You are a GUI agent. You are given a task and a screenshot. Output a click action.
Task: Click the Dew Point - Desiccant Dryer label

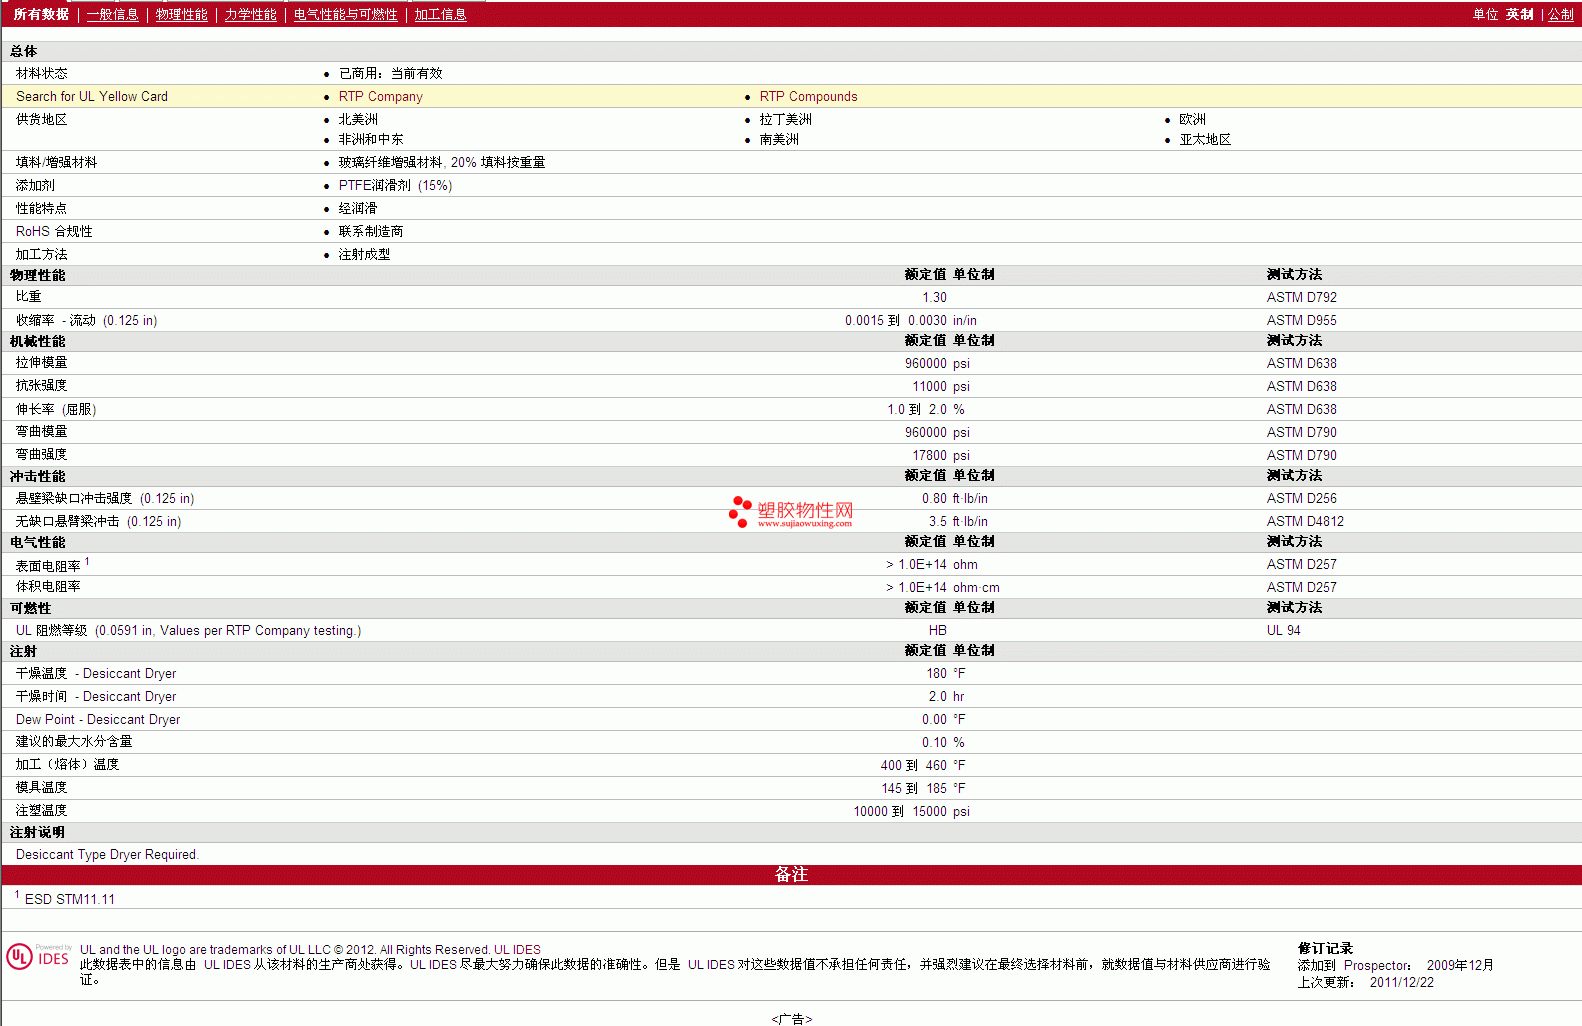(98, 720)
